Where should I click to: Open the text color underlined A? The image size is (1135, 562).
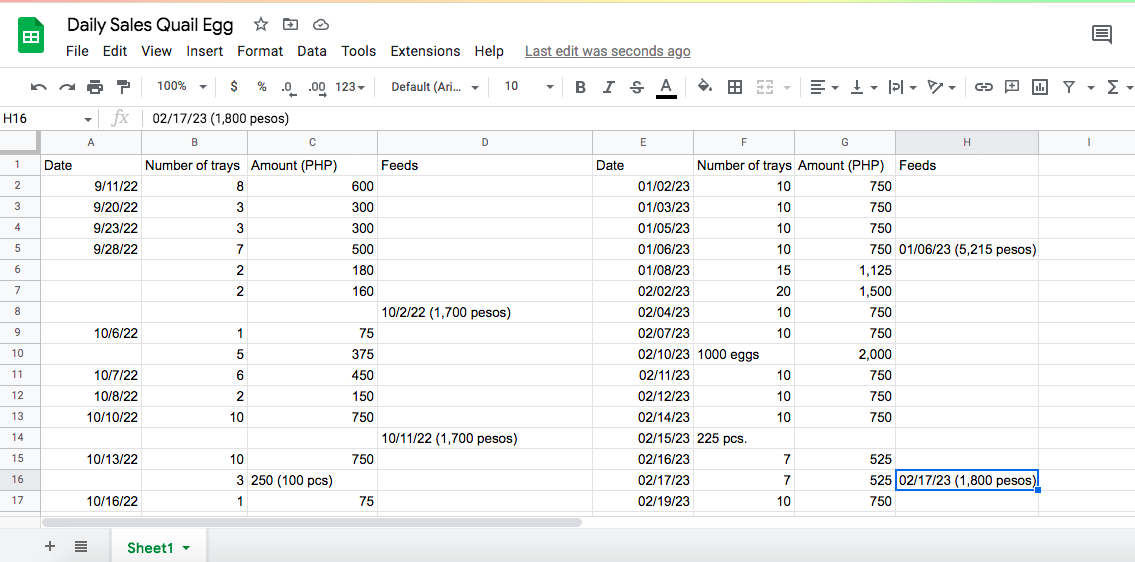click(666, 88)
